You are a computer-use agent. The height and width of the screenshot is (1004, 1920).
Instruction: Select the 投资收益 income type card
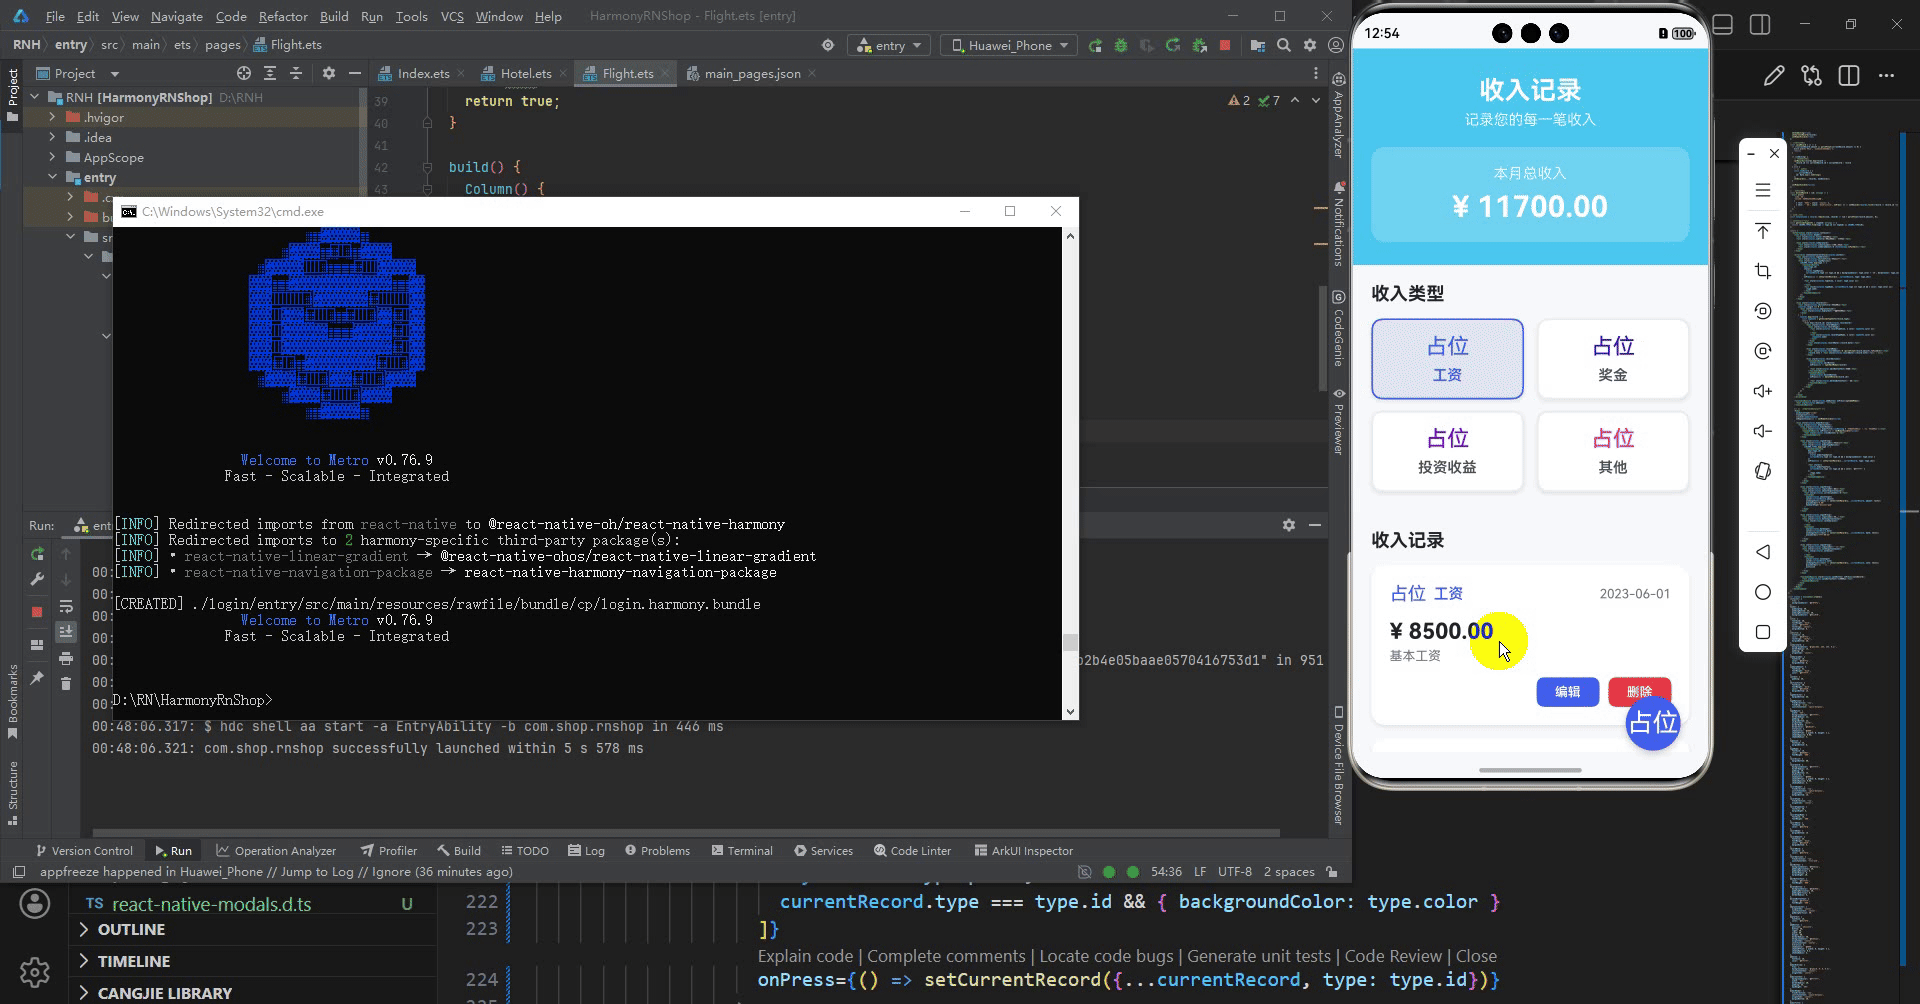[x=1447, y=451]
